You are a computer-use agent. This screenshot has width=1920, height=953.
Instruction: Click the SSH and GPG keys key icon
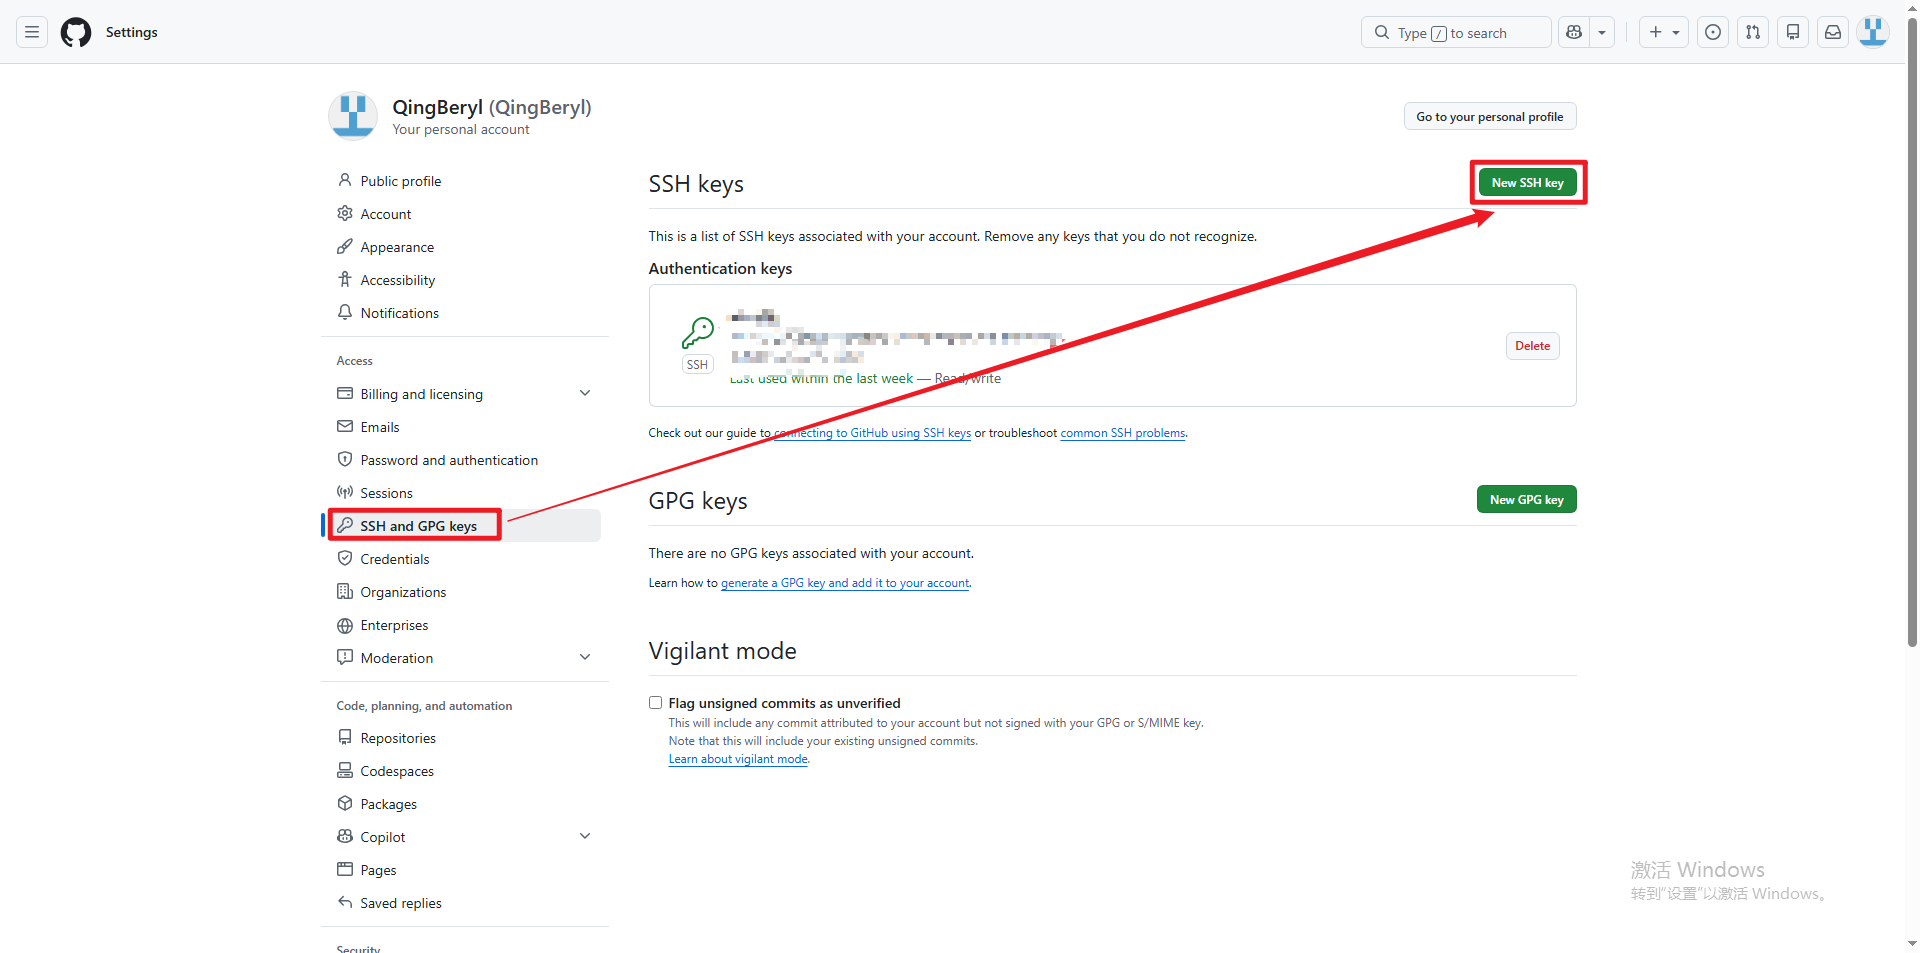pyautogui.click(x=345, y=525)
